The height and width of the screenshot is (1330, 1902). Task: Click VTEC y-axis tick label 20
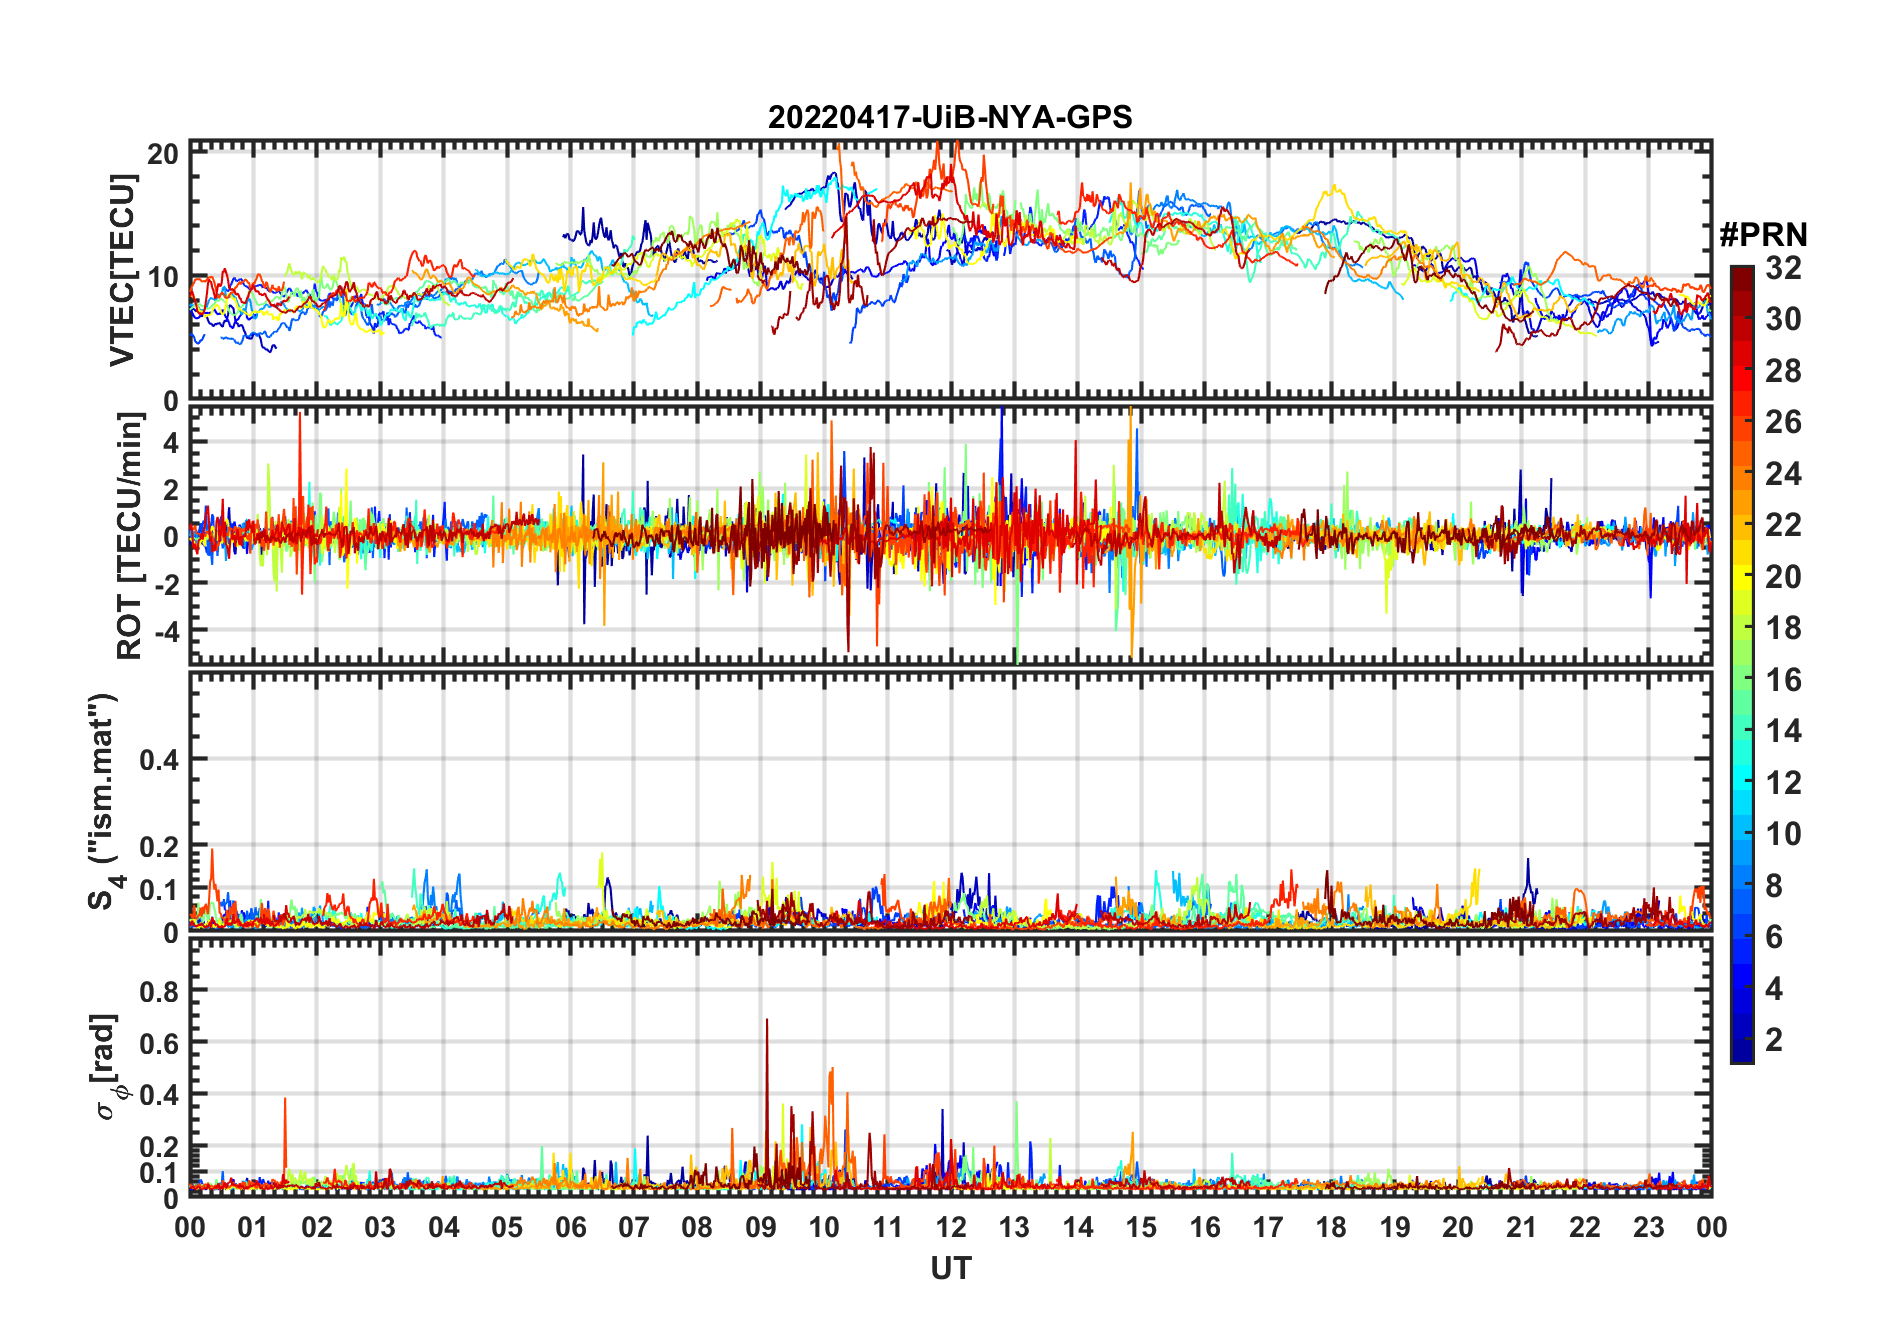163,154
